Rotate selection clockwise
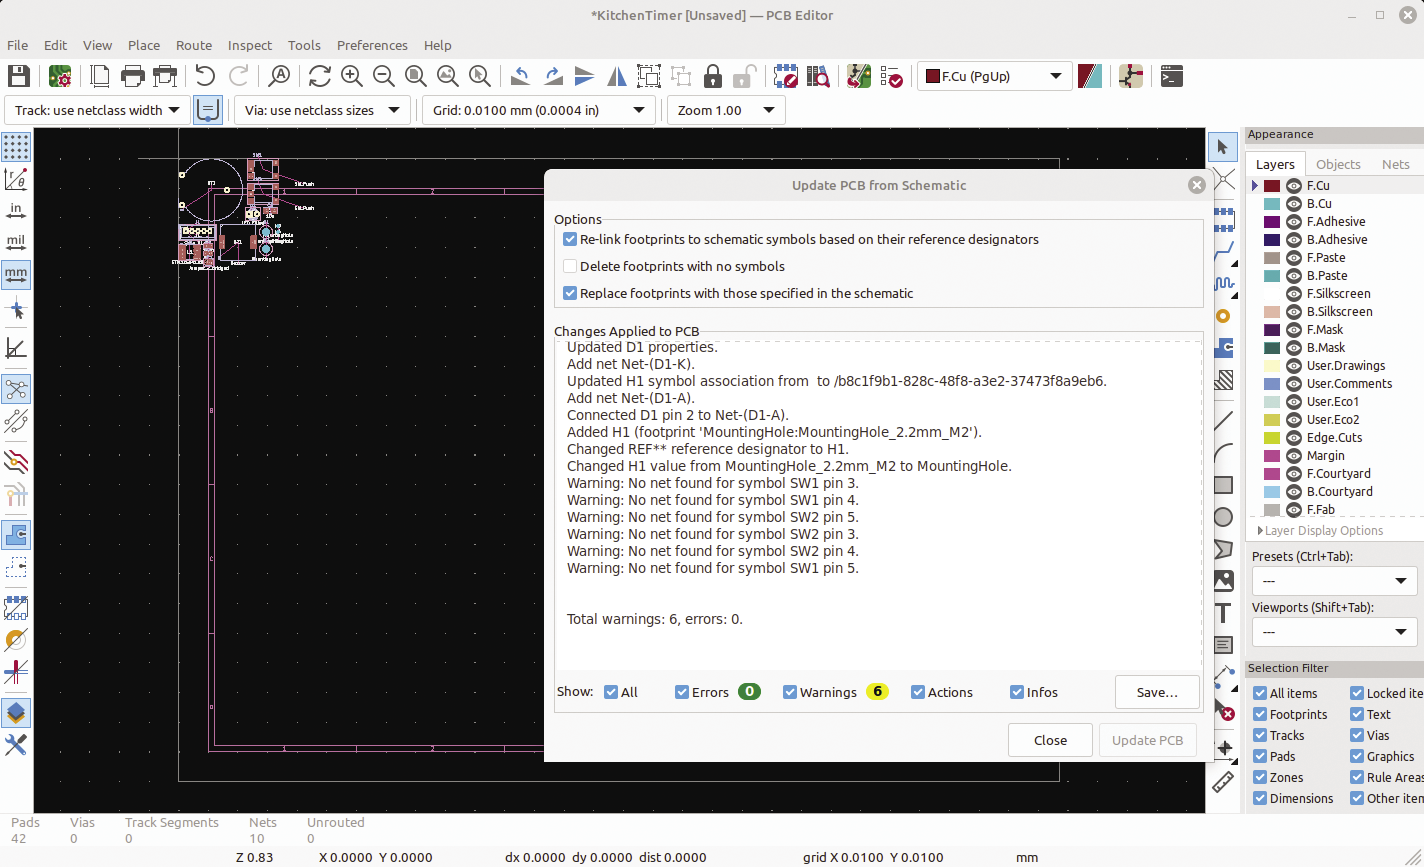Screen dimensions: 1424x867 (x=552, y=76)
